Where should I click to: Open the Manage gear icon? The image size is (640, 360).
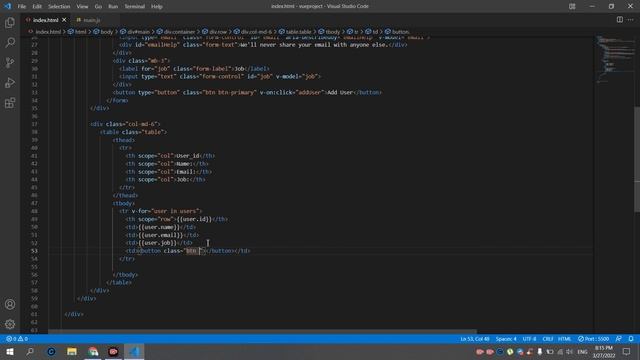[10, 324]
